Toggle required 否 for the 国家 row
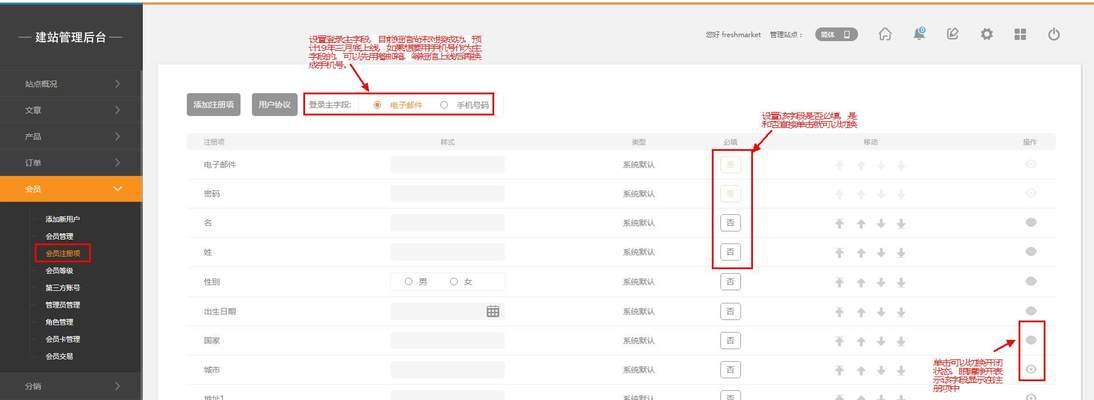Image resolution: width=1094 pixels, height=400 pixels. tap(730, 340)
